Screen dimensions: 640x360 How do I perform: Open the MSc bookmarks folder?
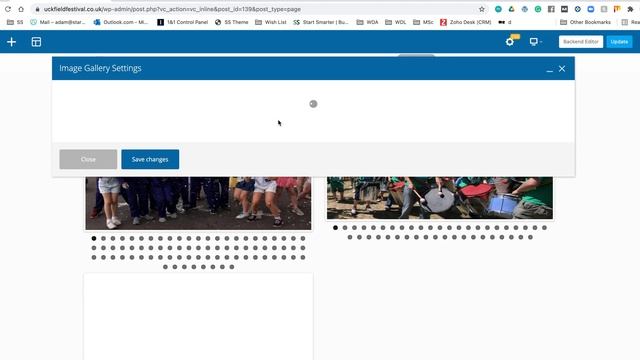point(423,22)
